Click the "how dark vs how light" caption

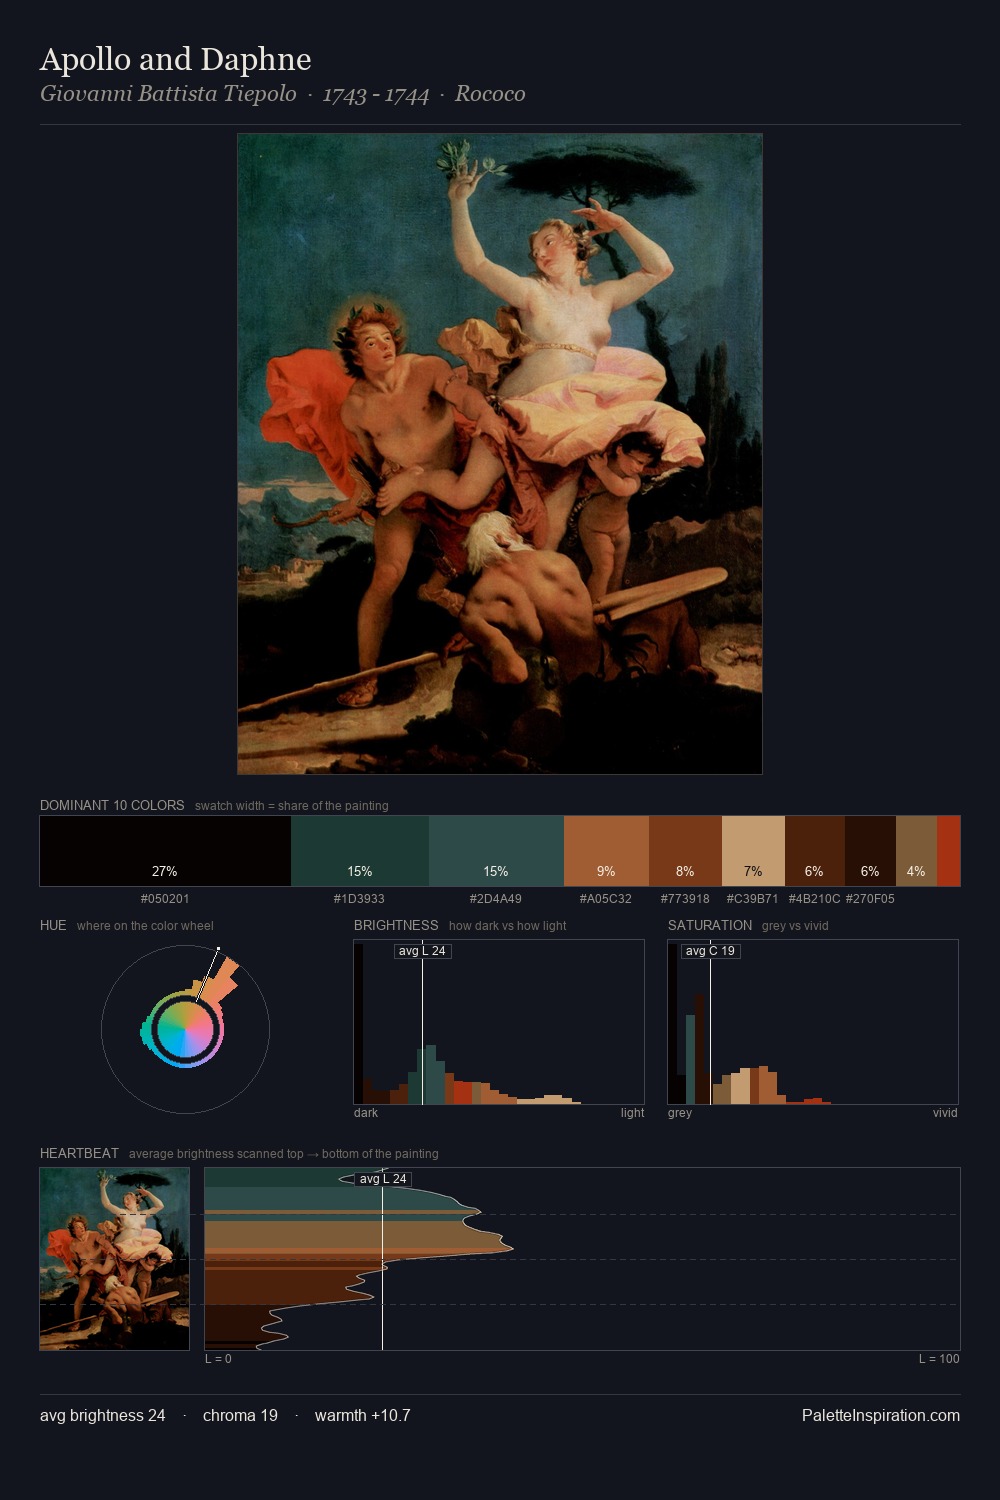click(508, 926)
